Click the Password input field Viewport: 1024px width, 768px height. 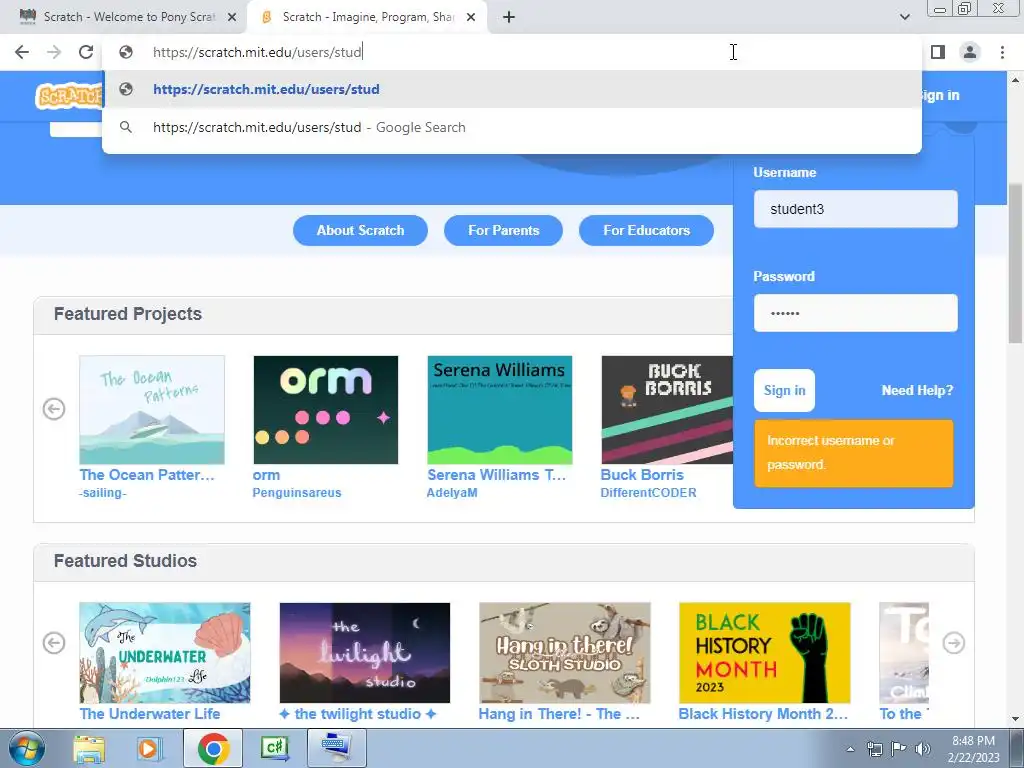(856, 313)
